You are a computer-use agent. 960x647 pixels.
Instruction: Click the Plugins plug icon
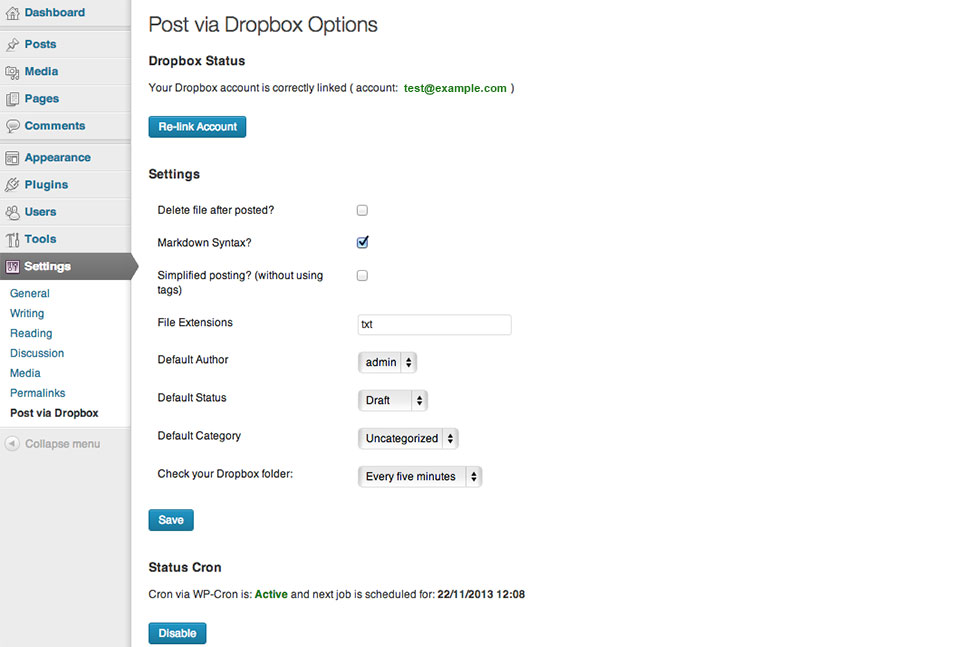12,185
